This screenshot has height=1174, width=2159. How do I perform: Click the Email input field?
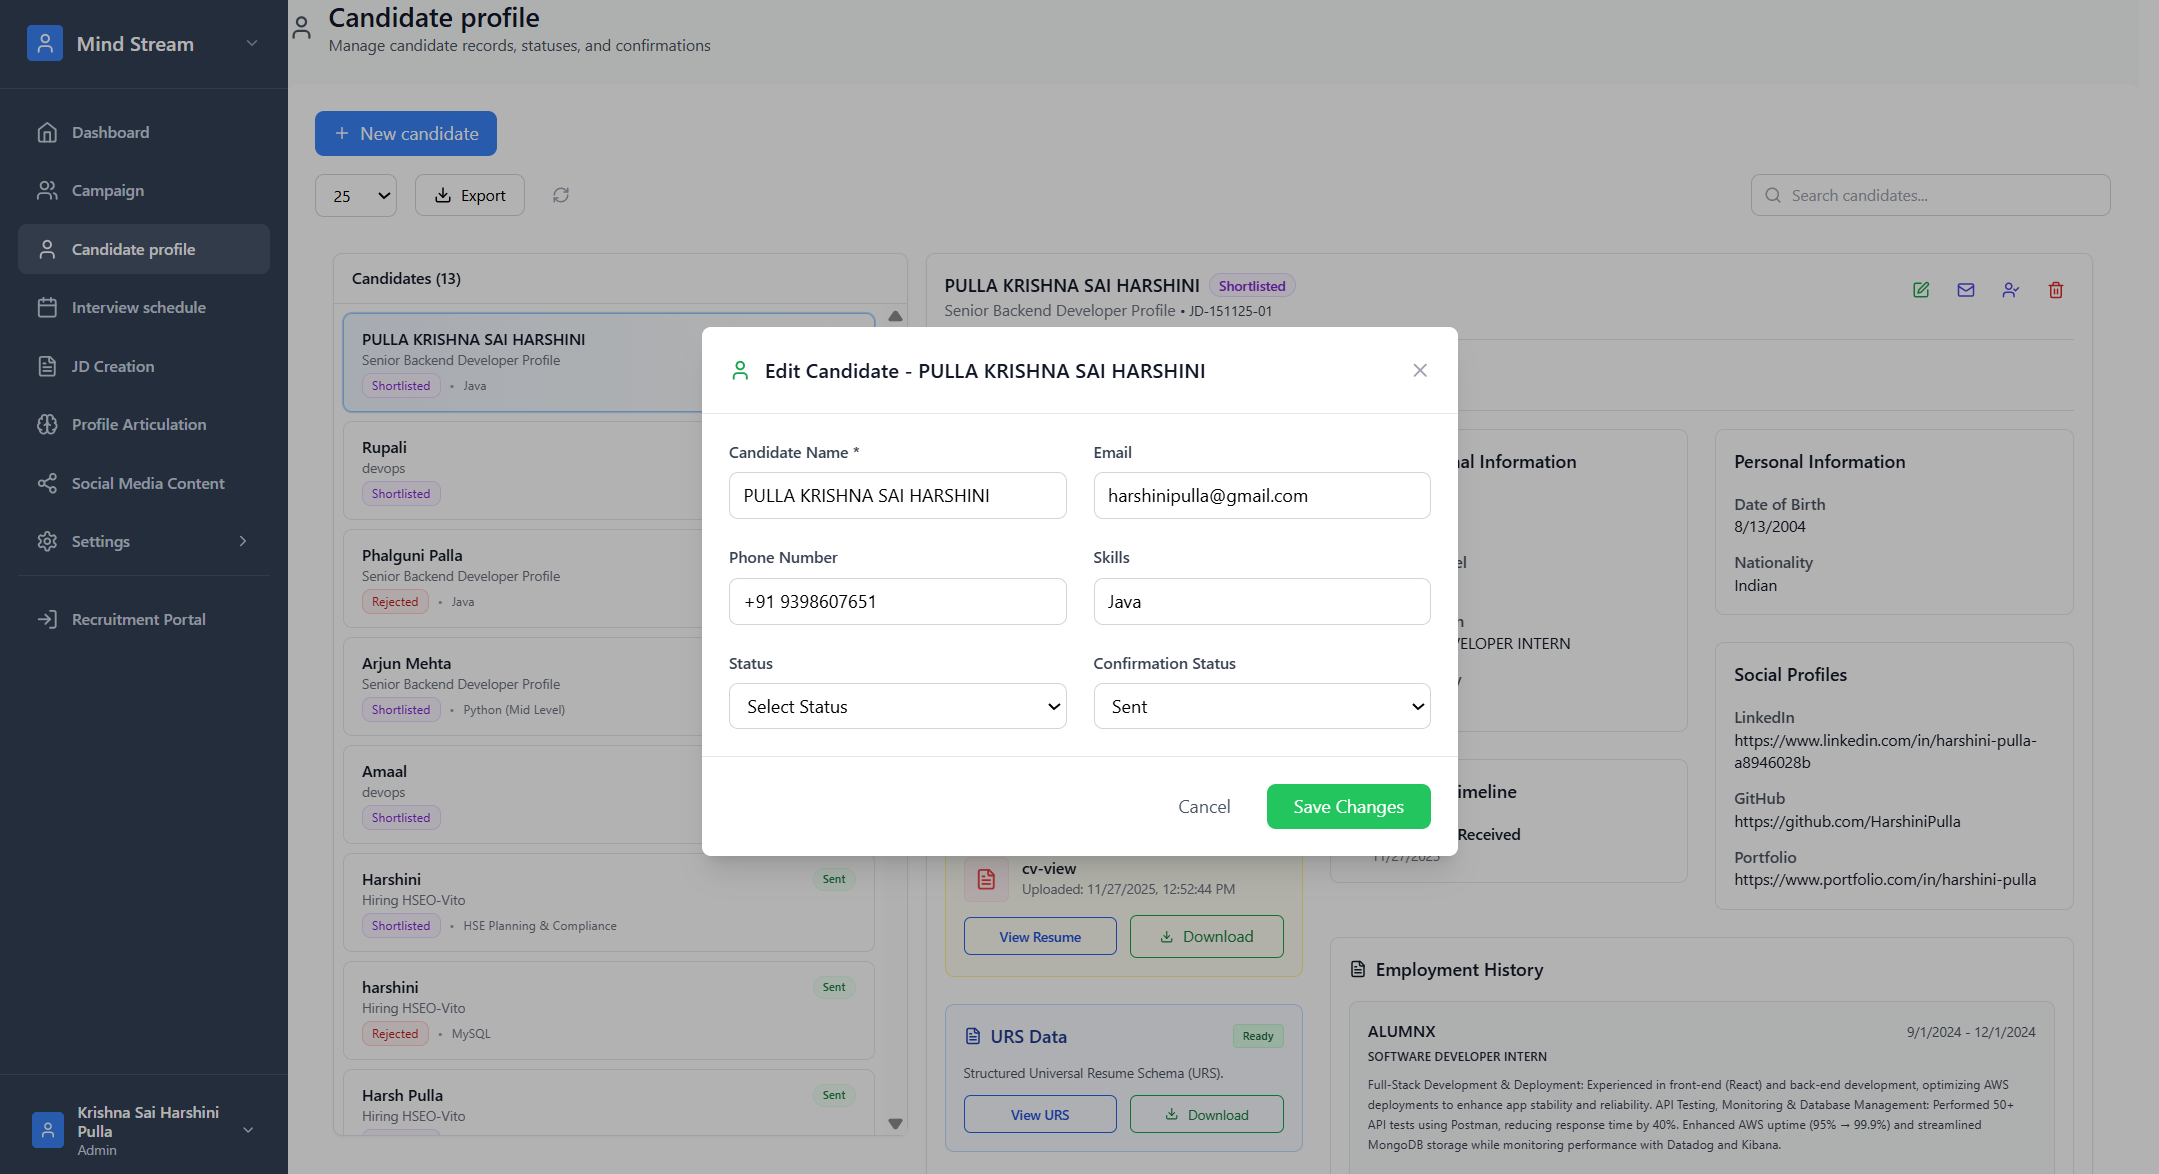1261,496
